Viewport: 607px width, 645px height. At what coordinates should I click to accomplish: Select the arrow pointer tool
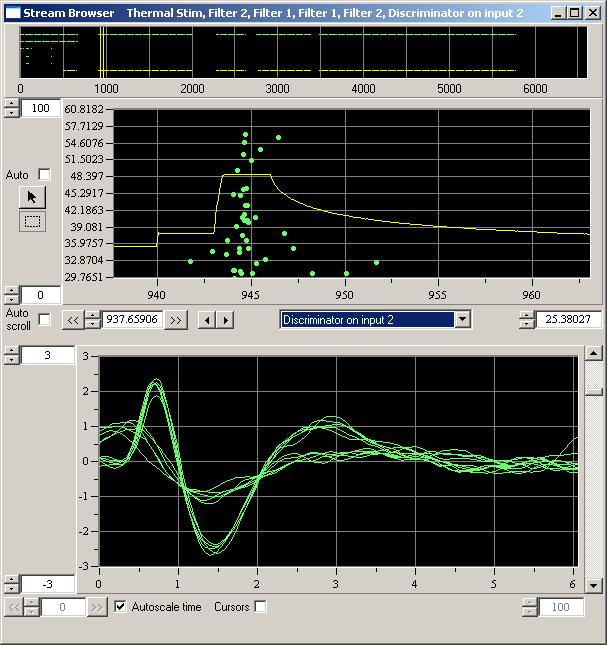32,197
